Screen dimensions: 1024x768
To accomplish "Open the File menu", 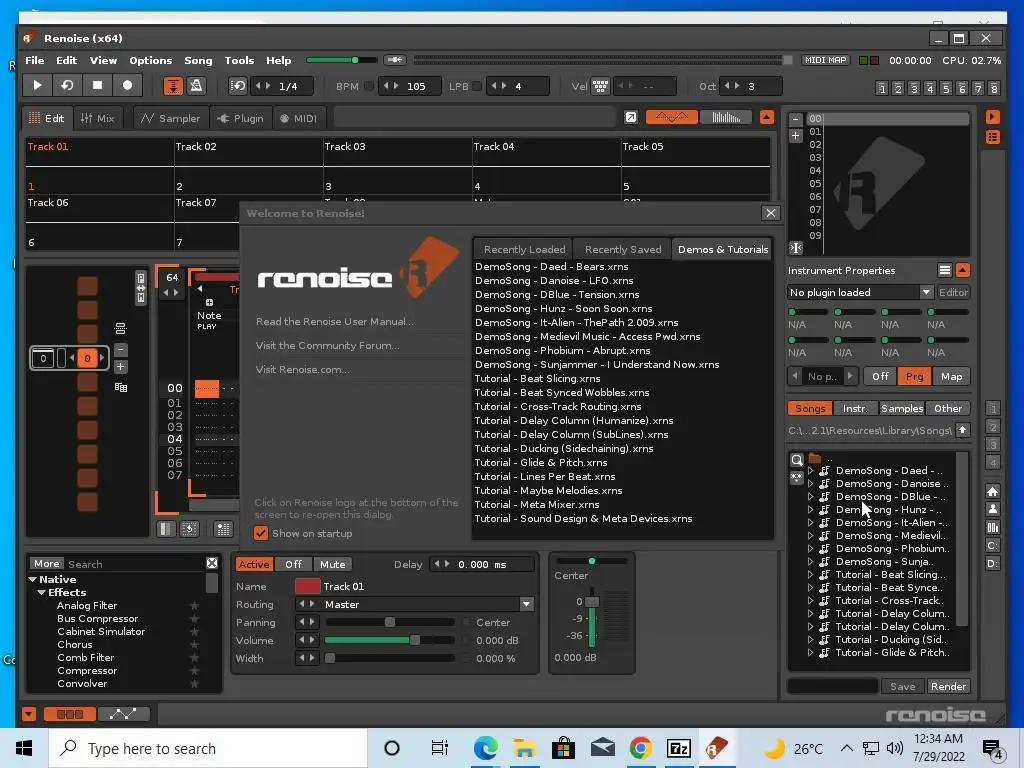I will [x=35, y=60].
